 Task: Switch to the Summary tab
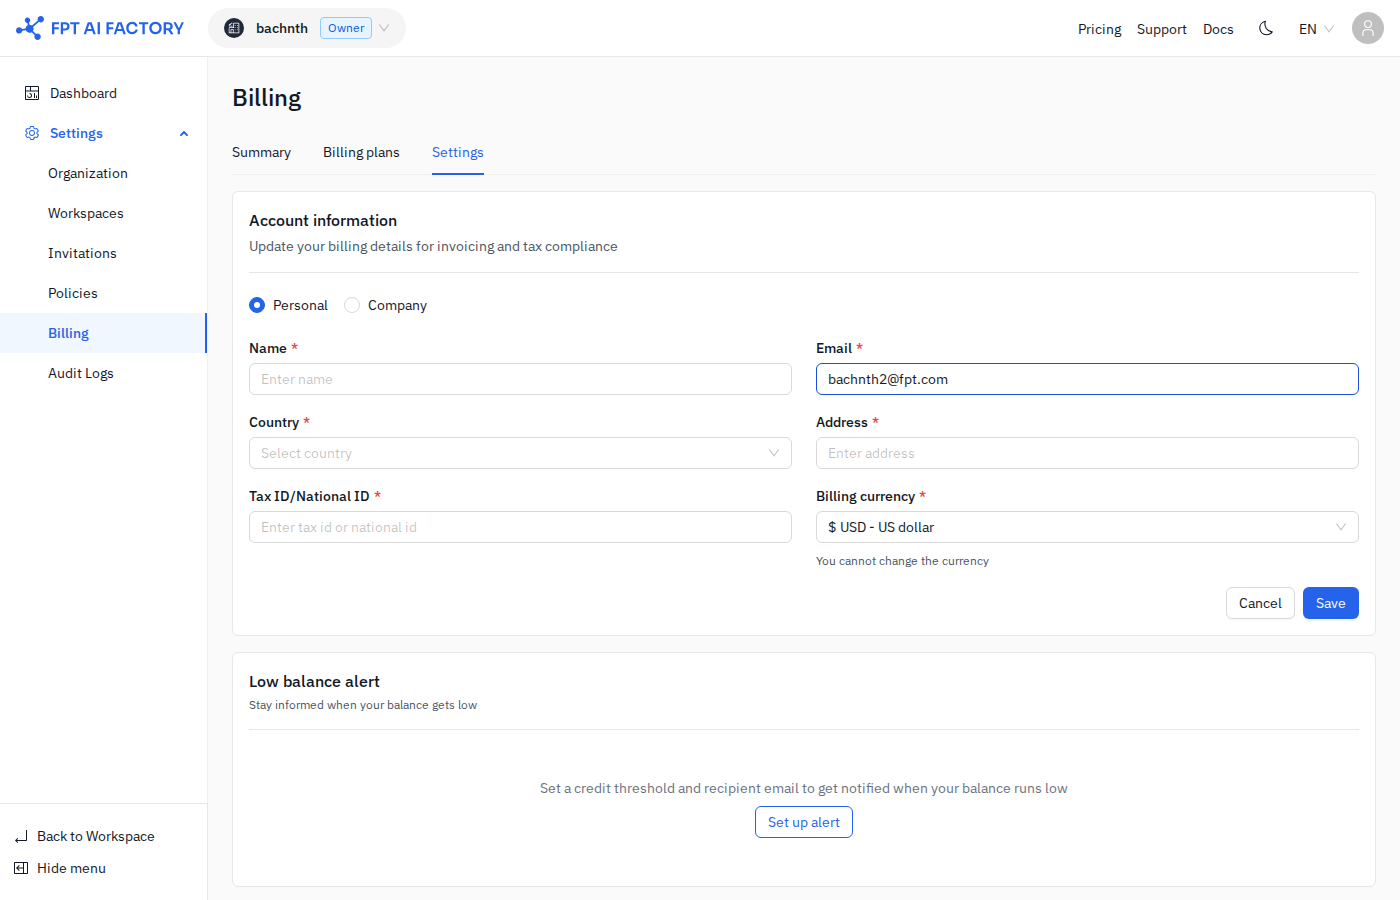click(x=261, y=152)
